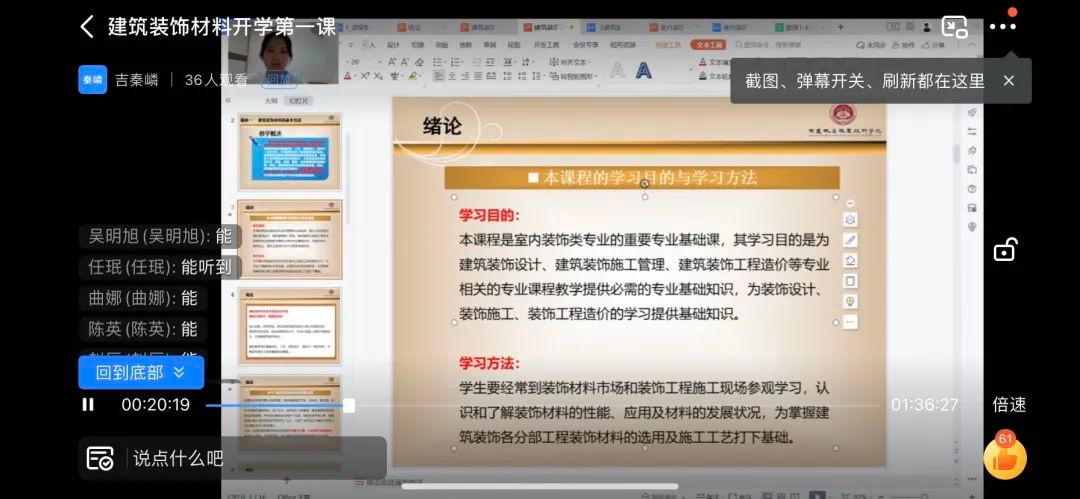
Task: Pause the video playback
Action: pos(88,405)
